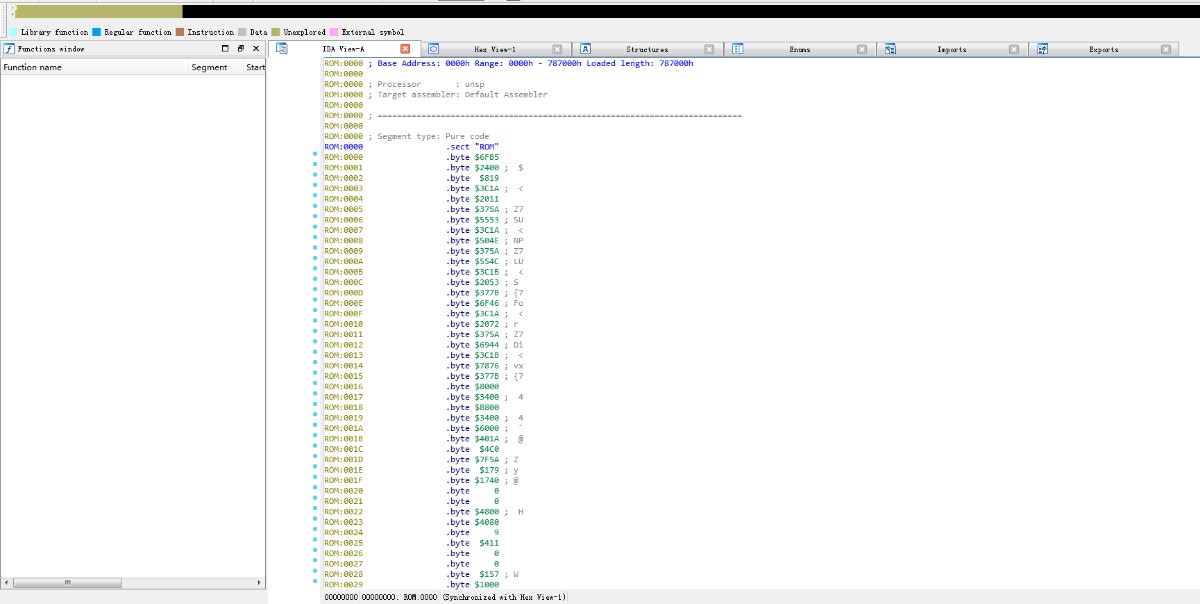Click gutter dot beside ROM:001D
Image resolution: width=1200 pixels, height=604 pixels.
click(x=315, y=458)
